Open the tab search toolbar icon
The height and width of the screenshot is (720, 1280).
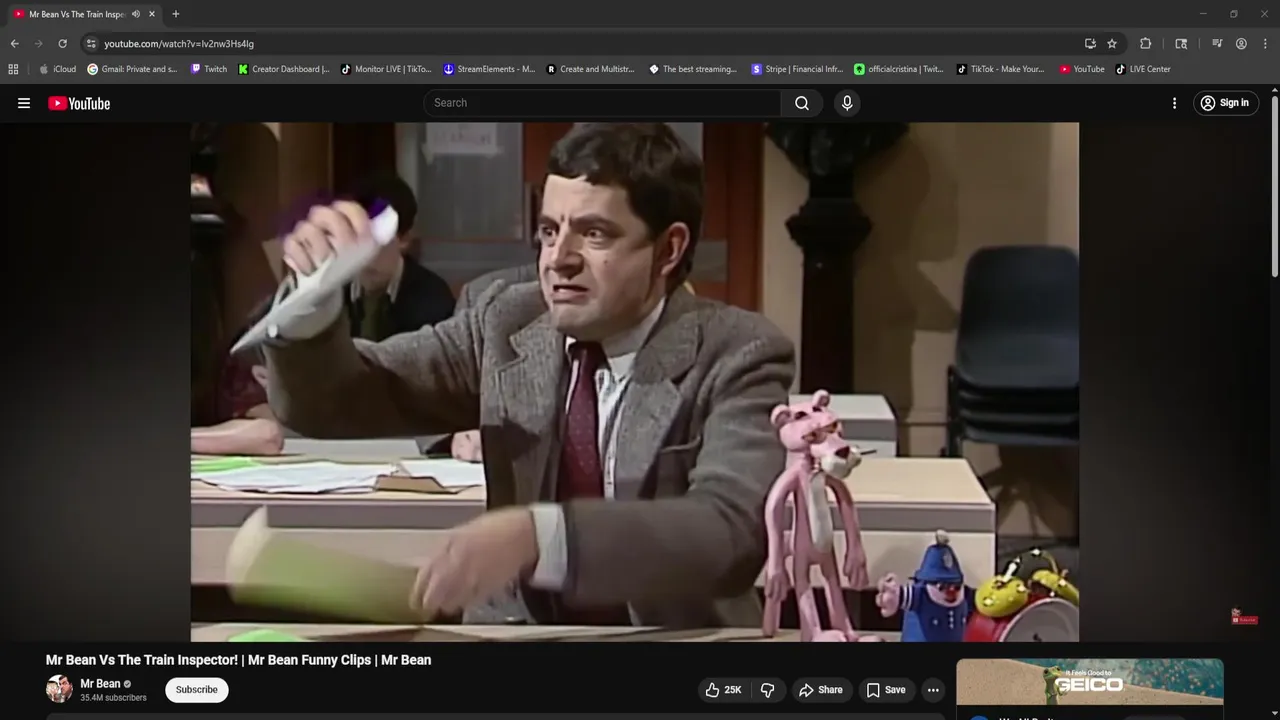pyautogui.click(x=1181, y=44)
